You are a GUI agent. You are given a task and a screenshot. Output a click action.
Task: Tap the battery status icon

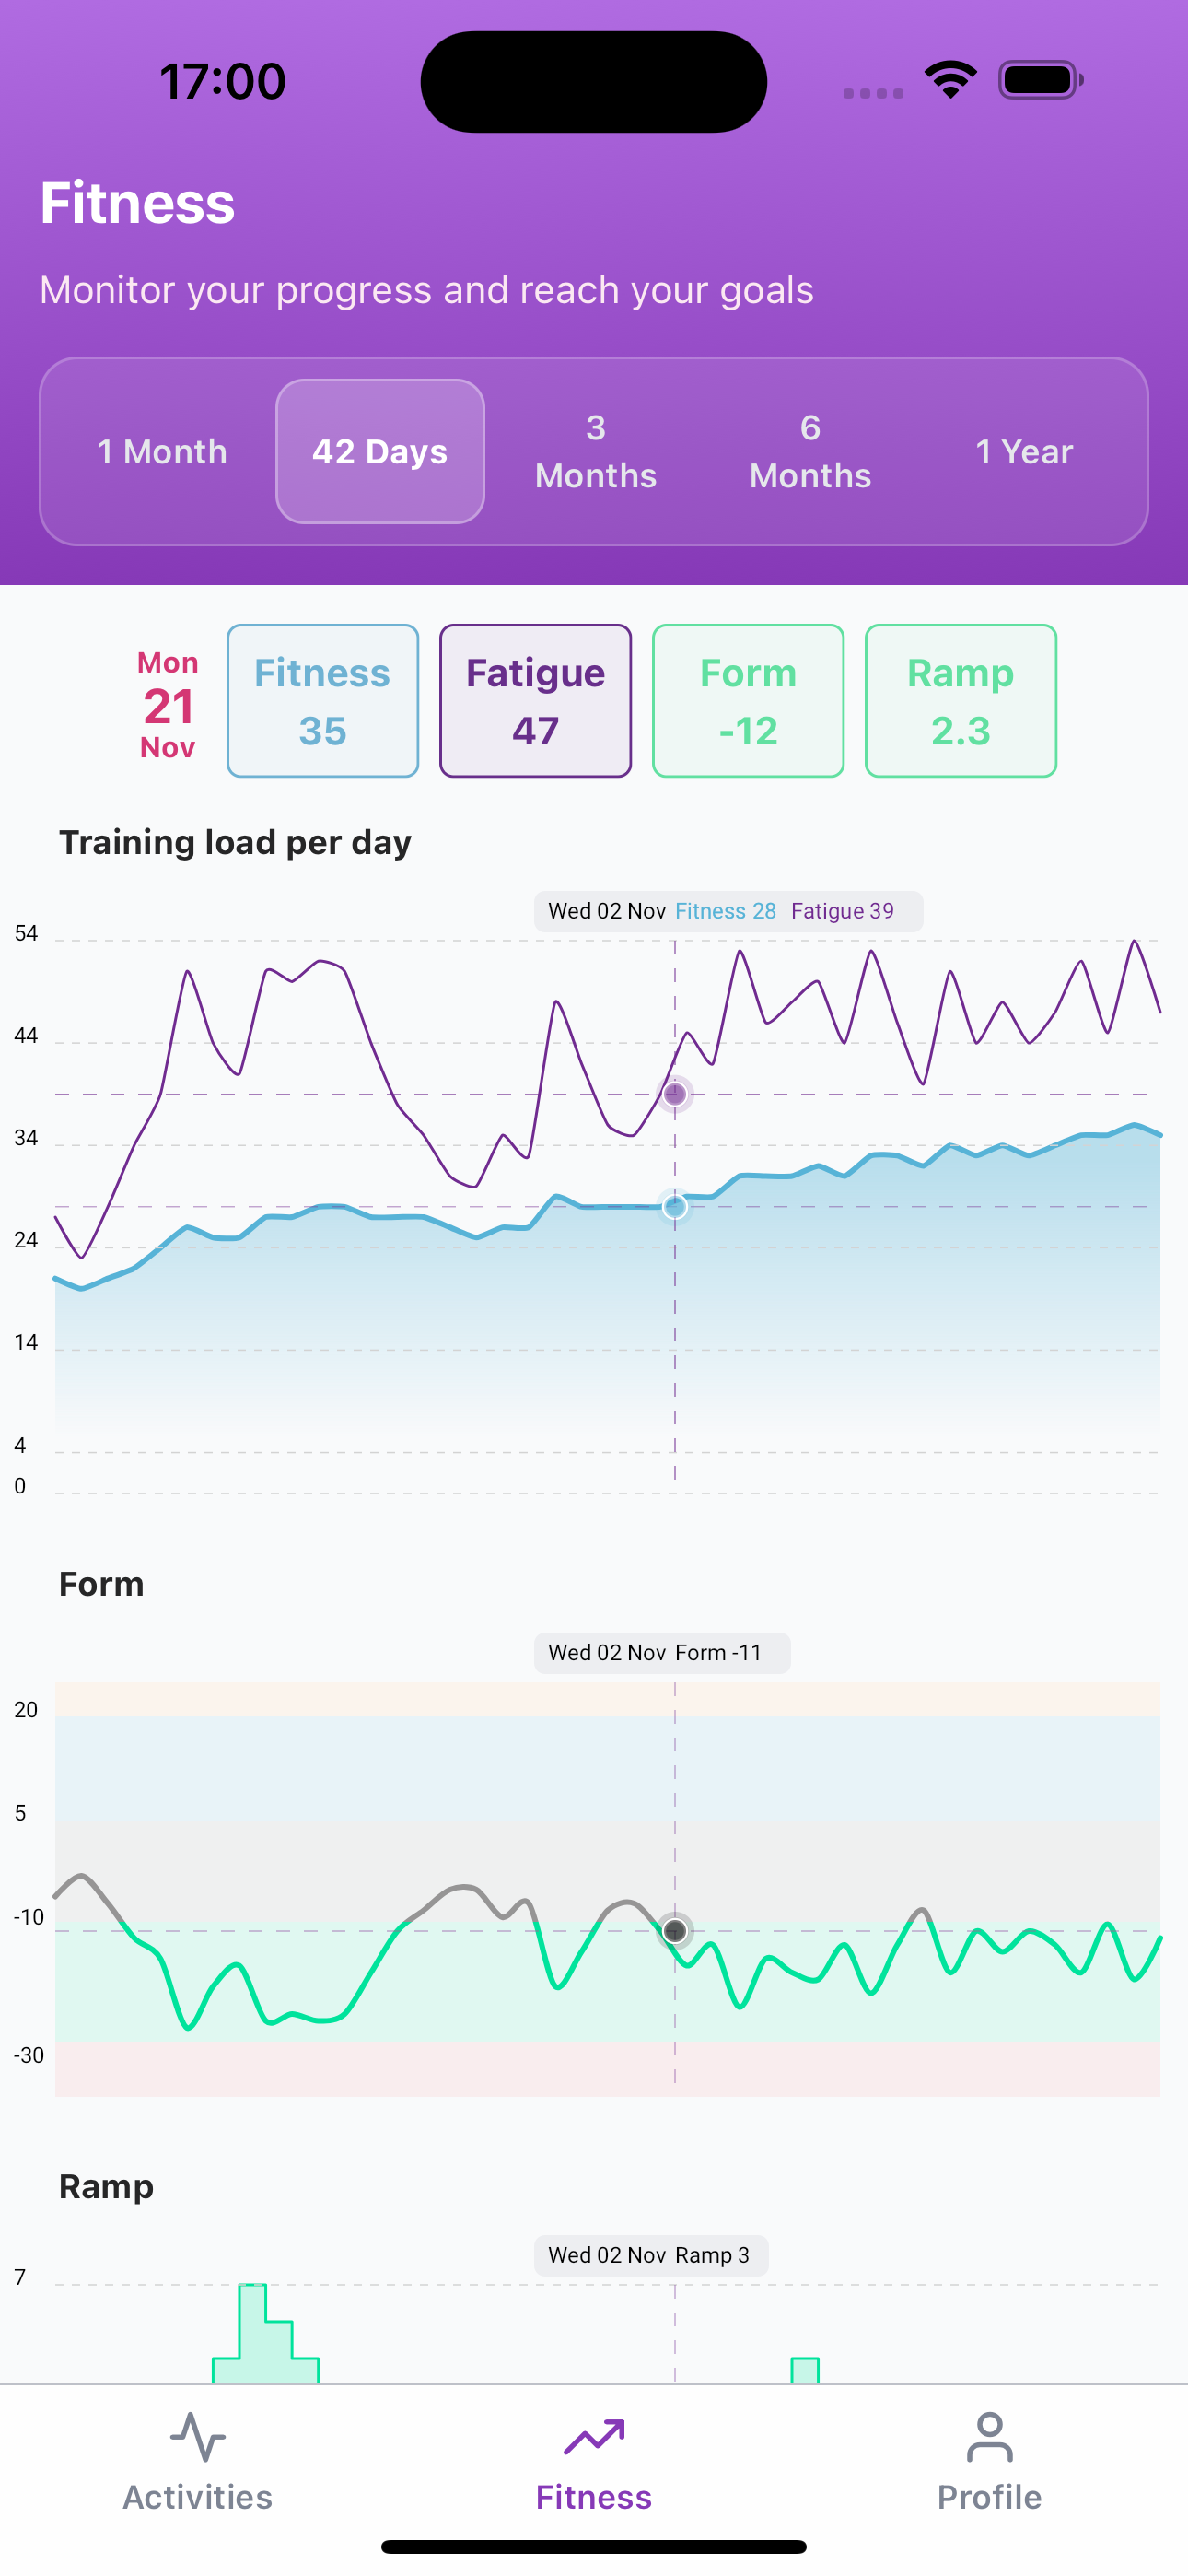1040,80
